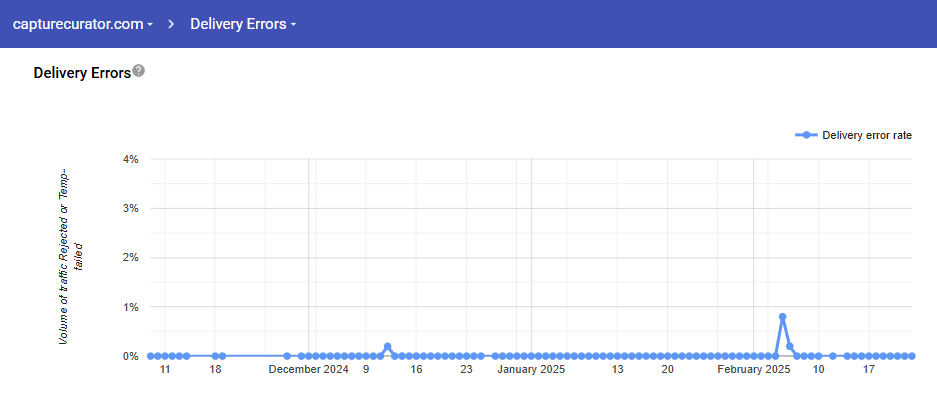Click the December 2024 axis label
Screen dimensions: 937x400
click(309, 370)
